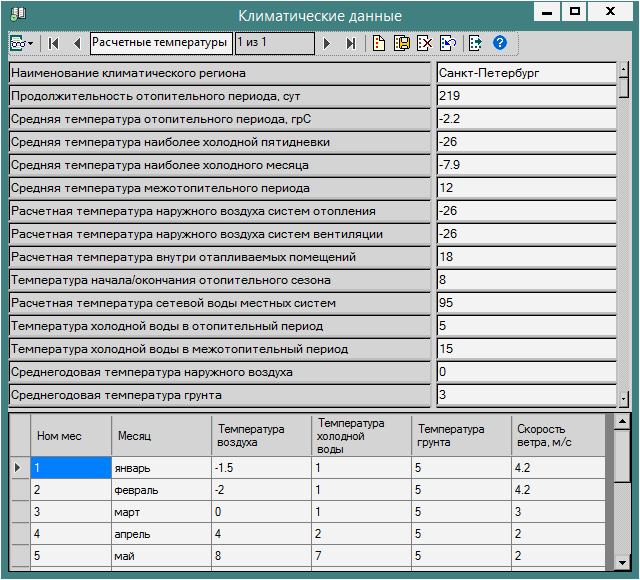Click the new record document icon
Image resolution: width=640 pixels, height=580 pixels.
[379, 44]
